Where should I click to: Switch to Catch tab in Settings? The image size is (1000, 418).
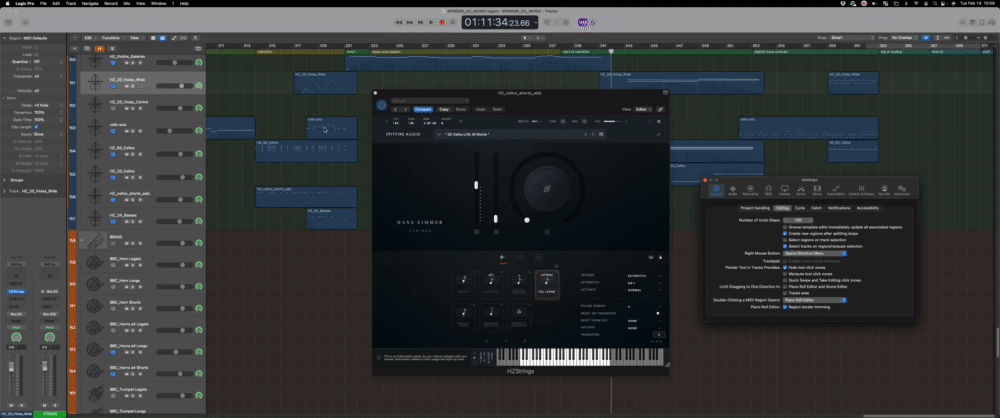coord(816,208)
